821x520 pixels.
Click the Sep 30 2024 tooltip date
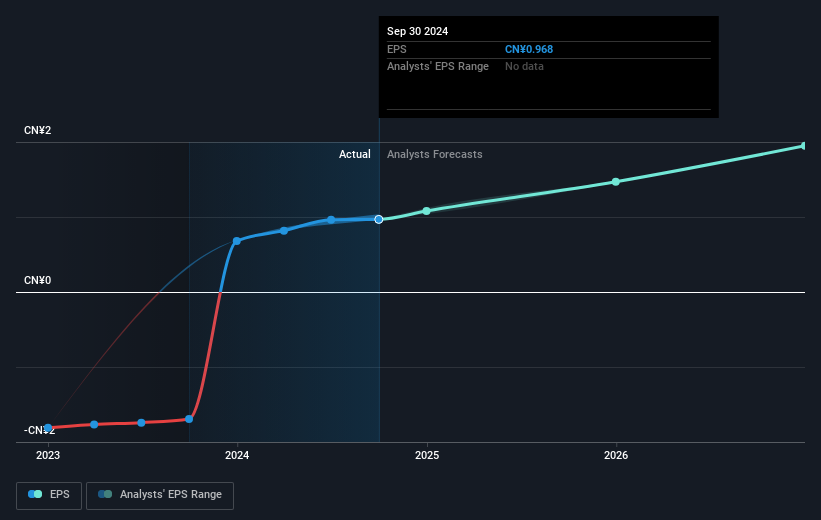(x=417, y=31)
